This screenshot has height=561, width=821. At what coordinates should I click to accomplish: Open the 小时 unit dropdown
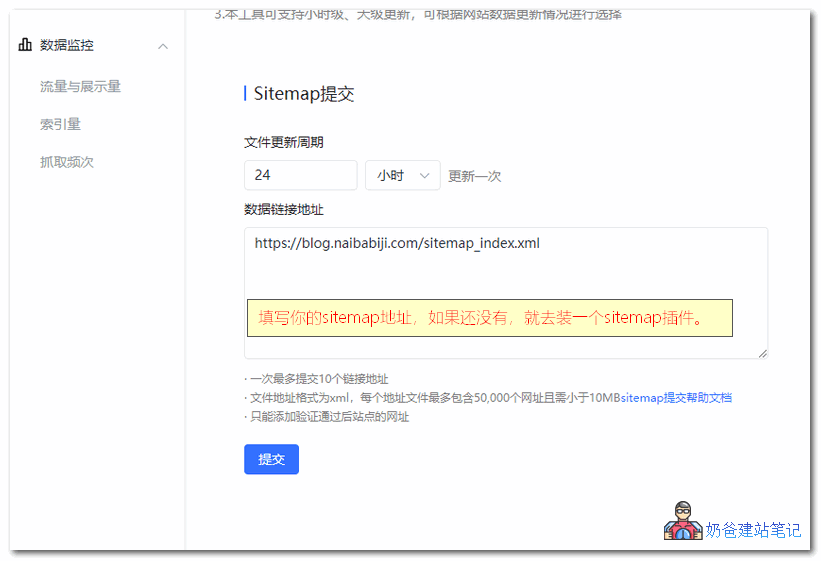pos(403,175)
